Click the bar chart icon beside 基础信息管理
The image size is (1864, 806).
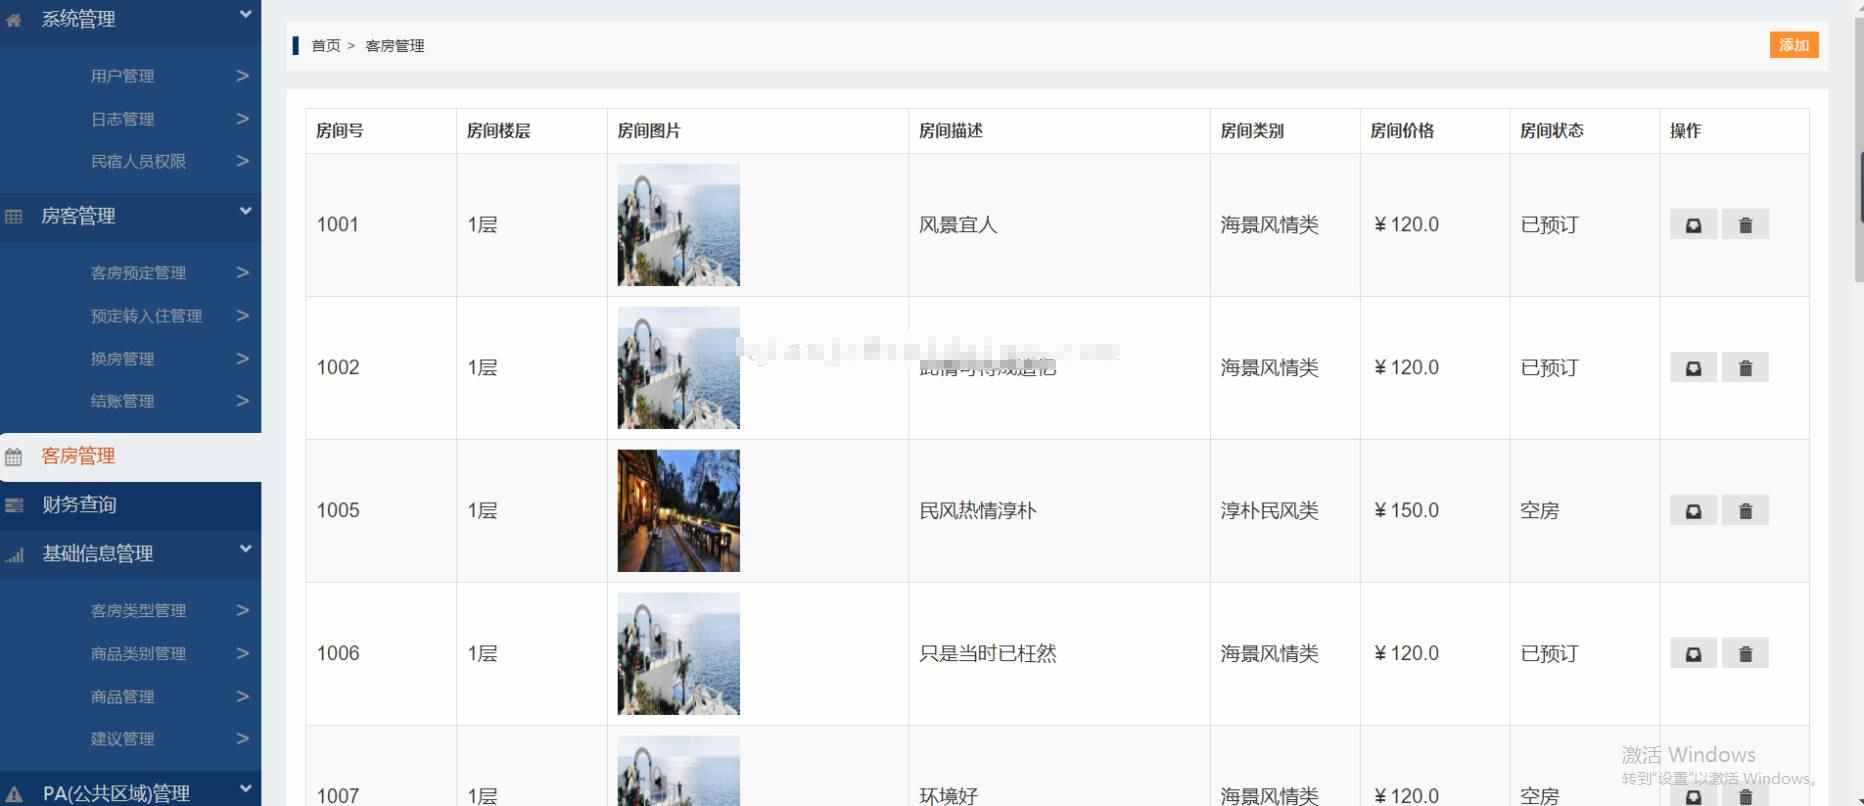14,554
